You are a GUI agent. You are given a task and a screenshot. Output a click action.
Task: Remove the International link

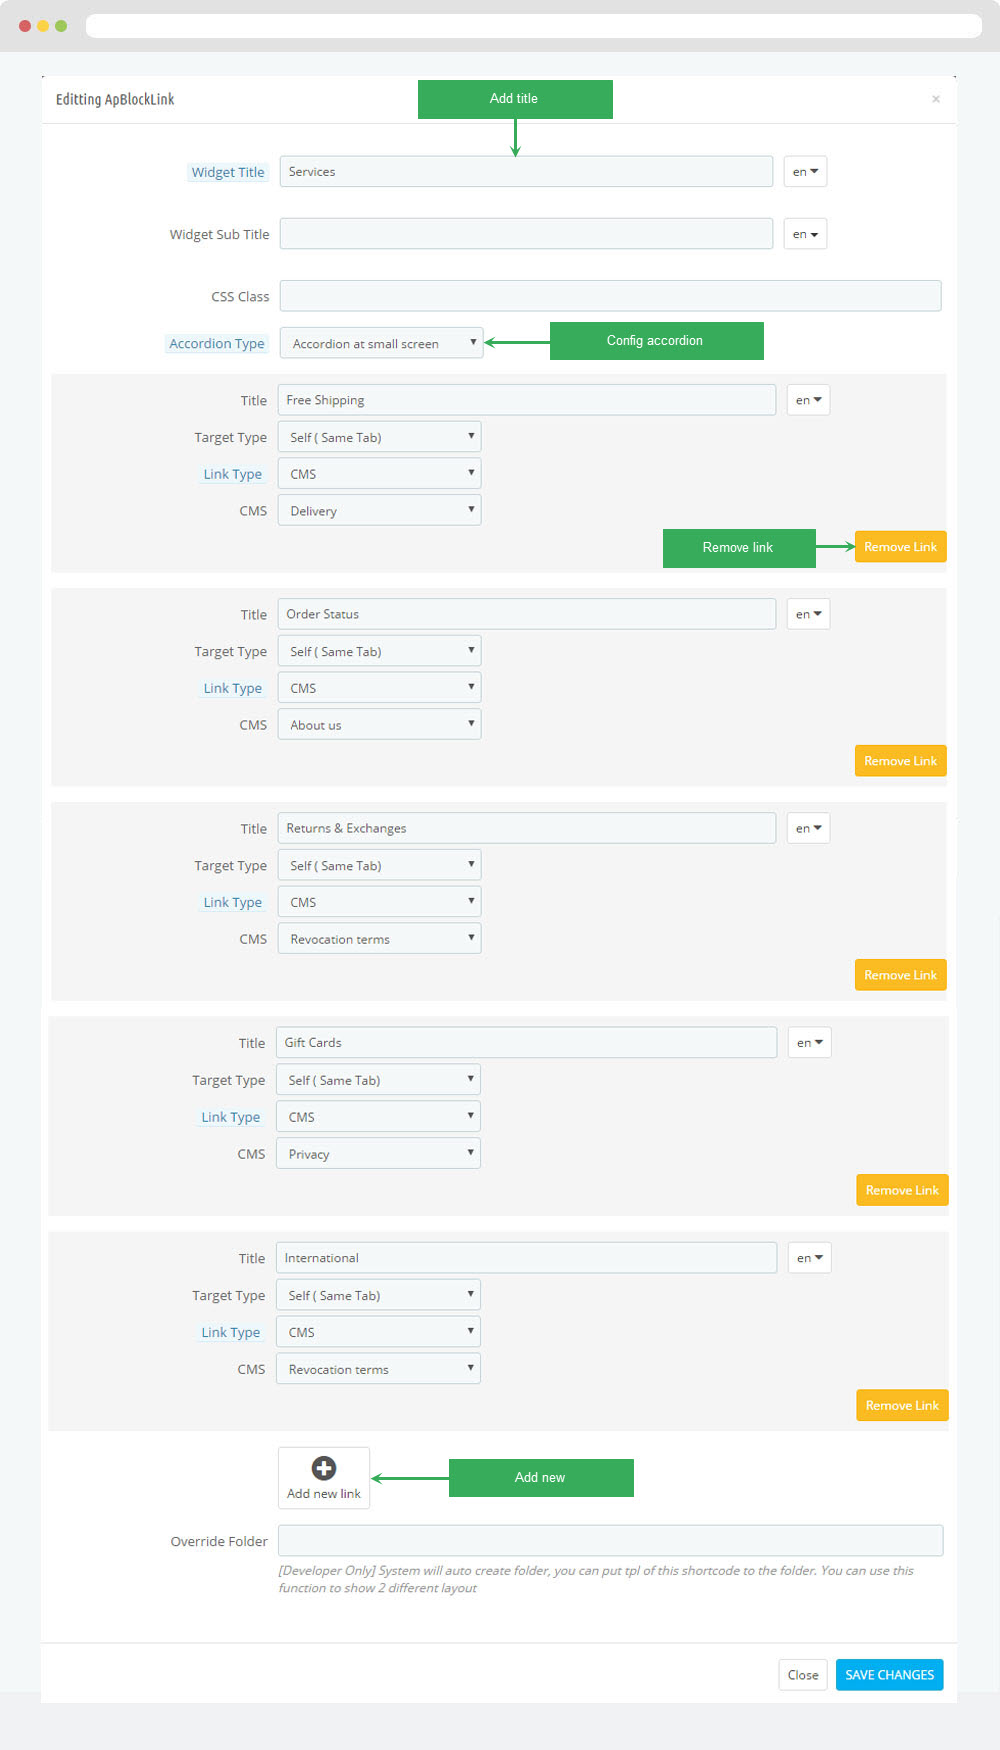pos(902,1405)
